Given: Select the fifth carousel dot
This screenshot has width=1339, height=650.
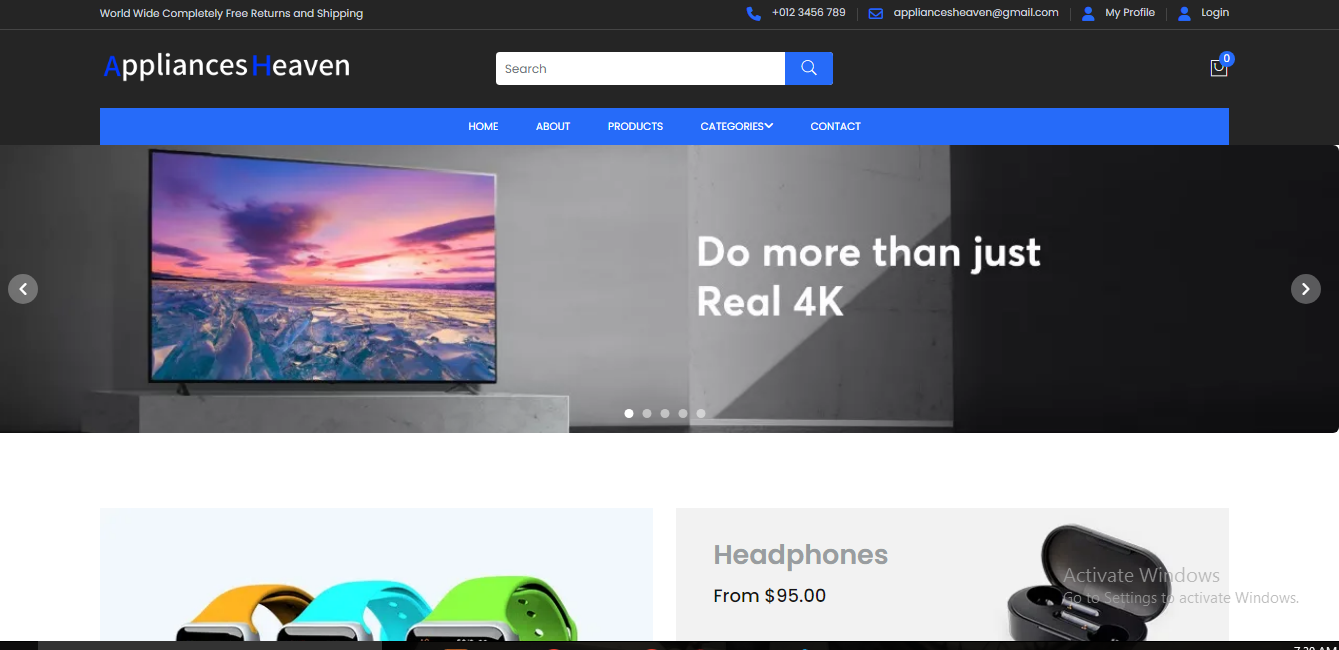Looking at the screenshot, I should (x=701, y=413).
